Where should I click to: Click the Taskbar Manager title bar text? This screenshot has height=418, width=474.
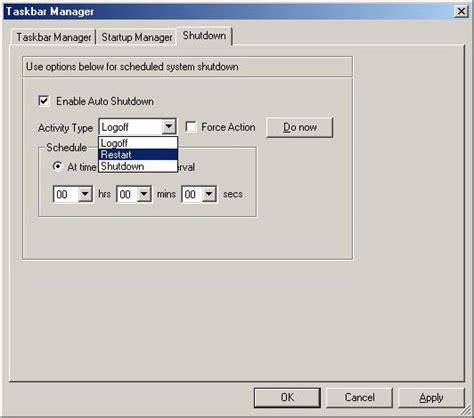[x=50, y=11]
